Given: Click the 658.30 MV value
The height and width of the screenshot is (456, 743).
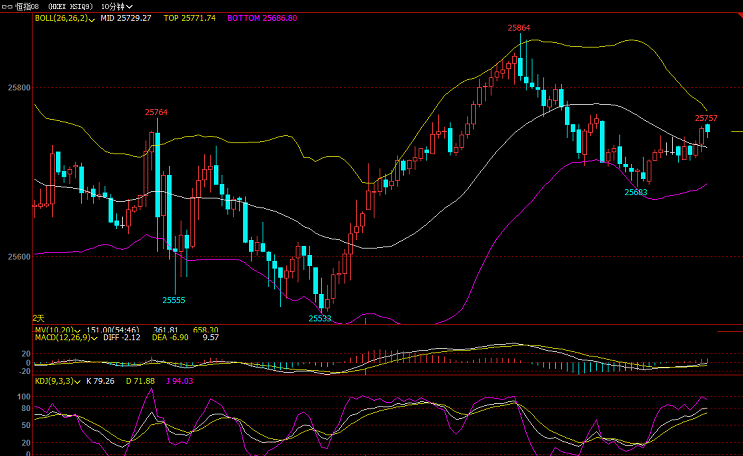Looking at the screenshot, I should tap(206, 329).
